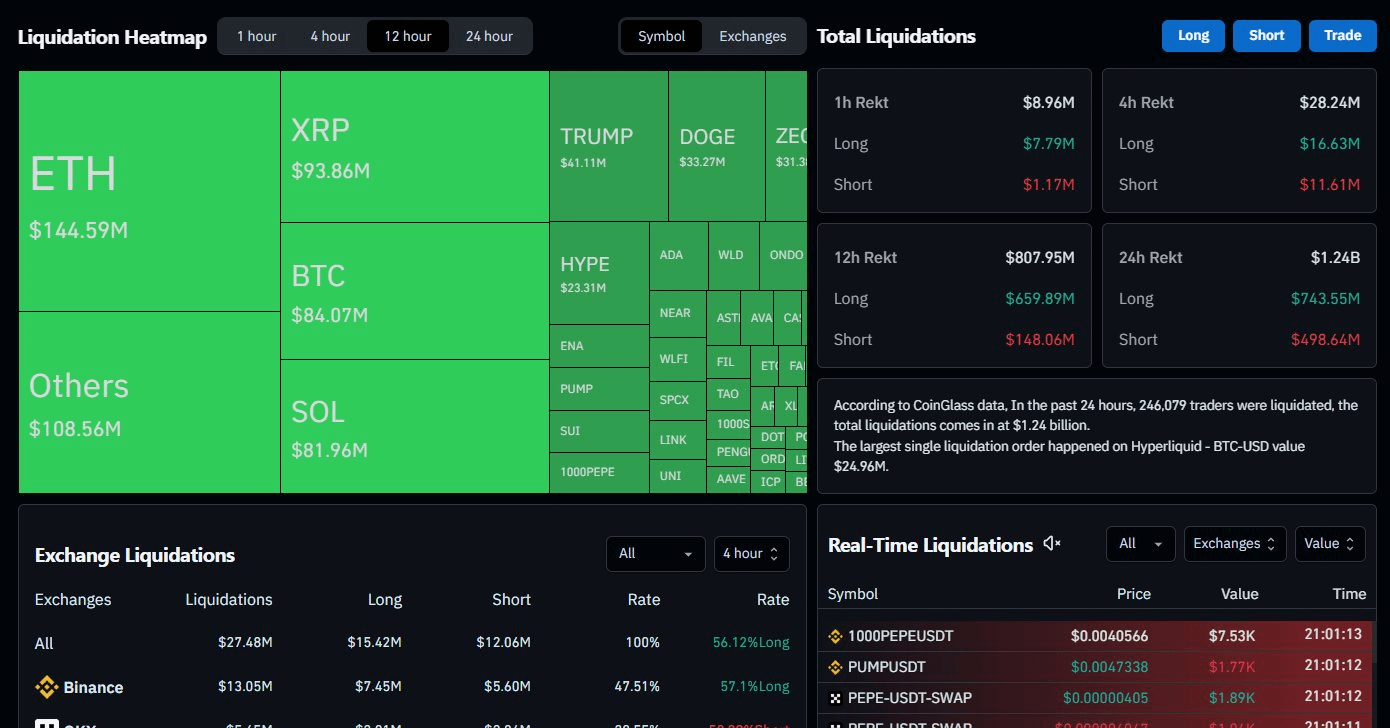
Task: Mute the Real-Time Liquidations sound icon
Action: click(1051, 544)
